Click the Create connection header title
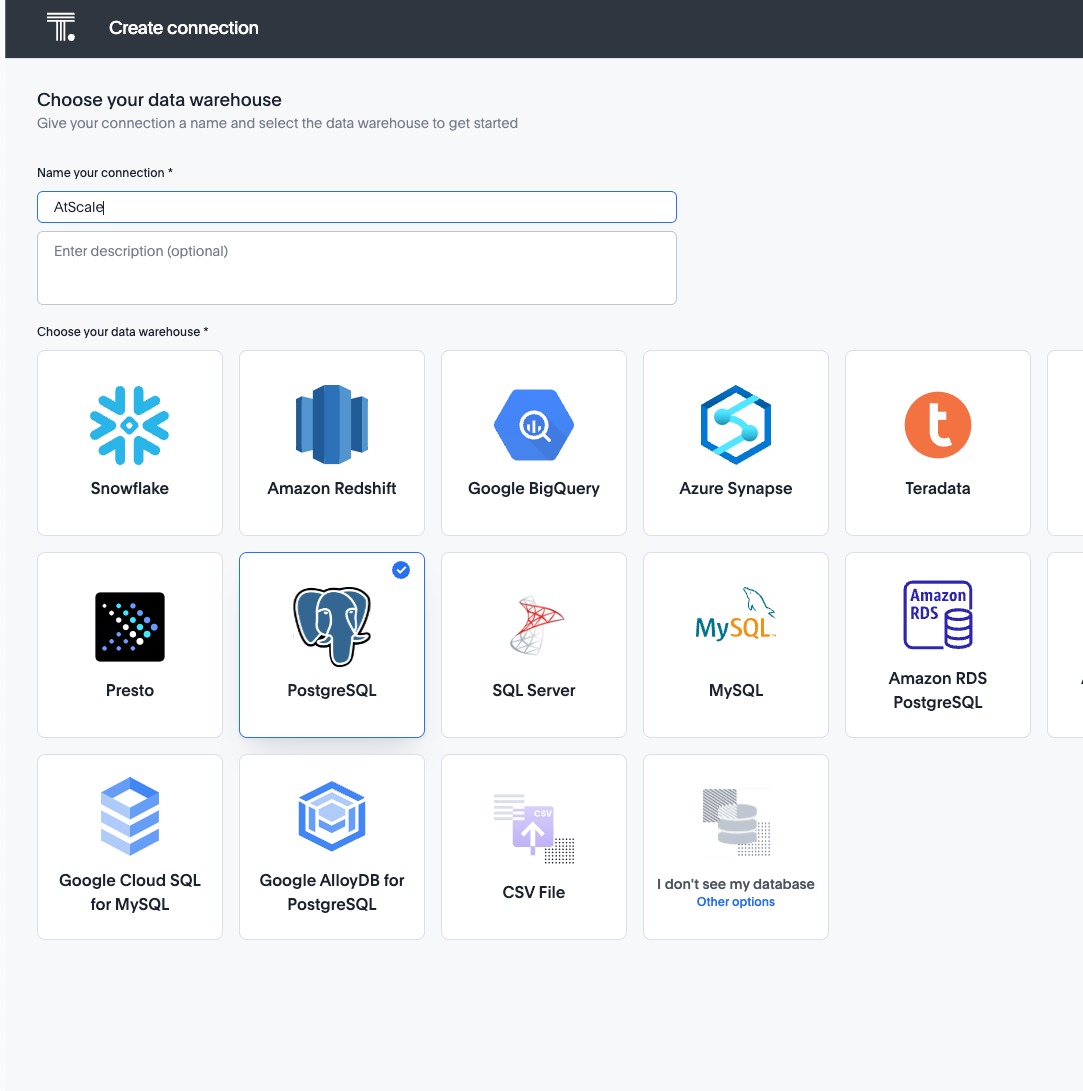Viewport: 1083px width, 1091px height. coord(184,28)
